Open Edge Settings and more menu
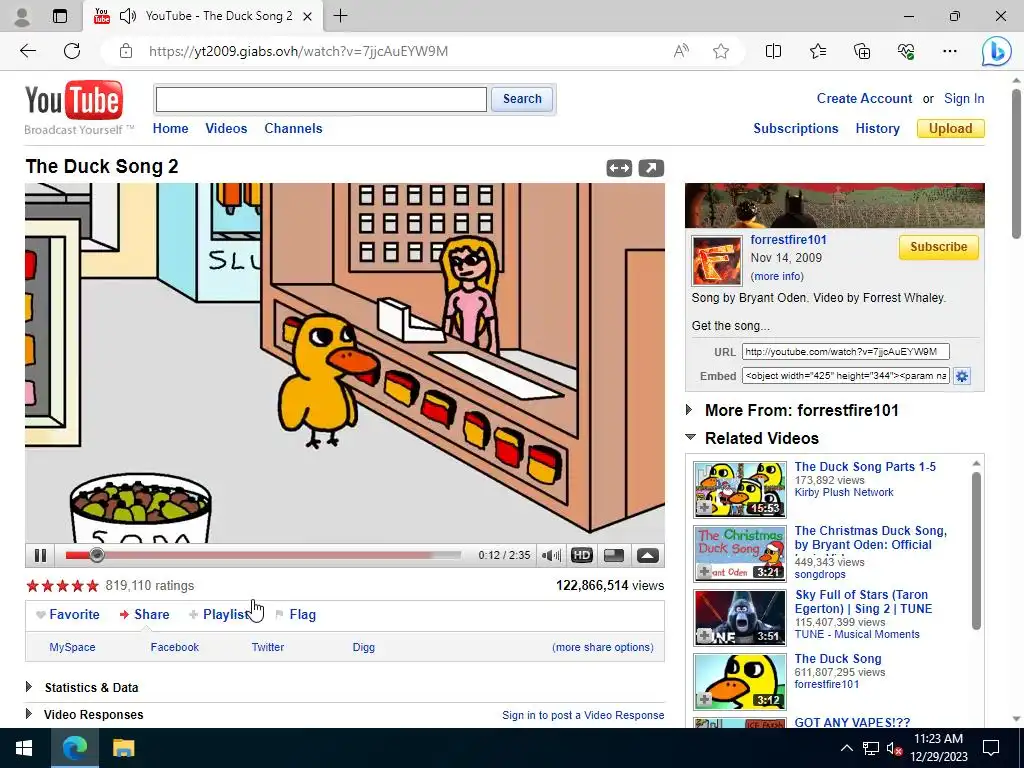 pyautogui.click(x=950, y=51)
